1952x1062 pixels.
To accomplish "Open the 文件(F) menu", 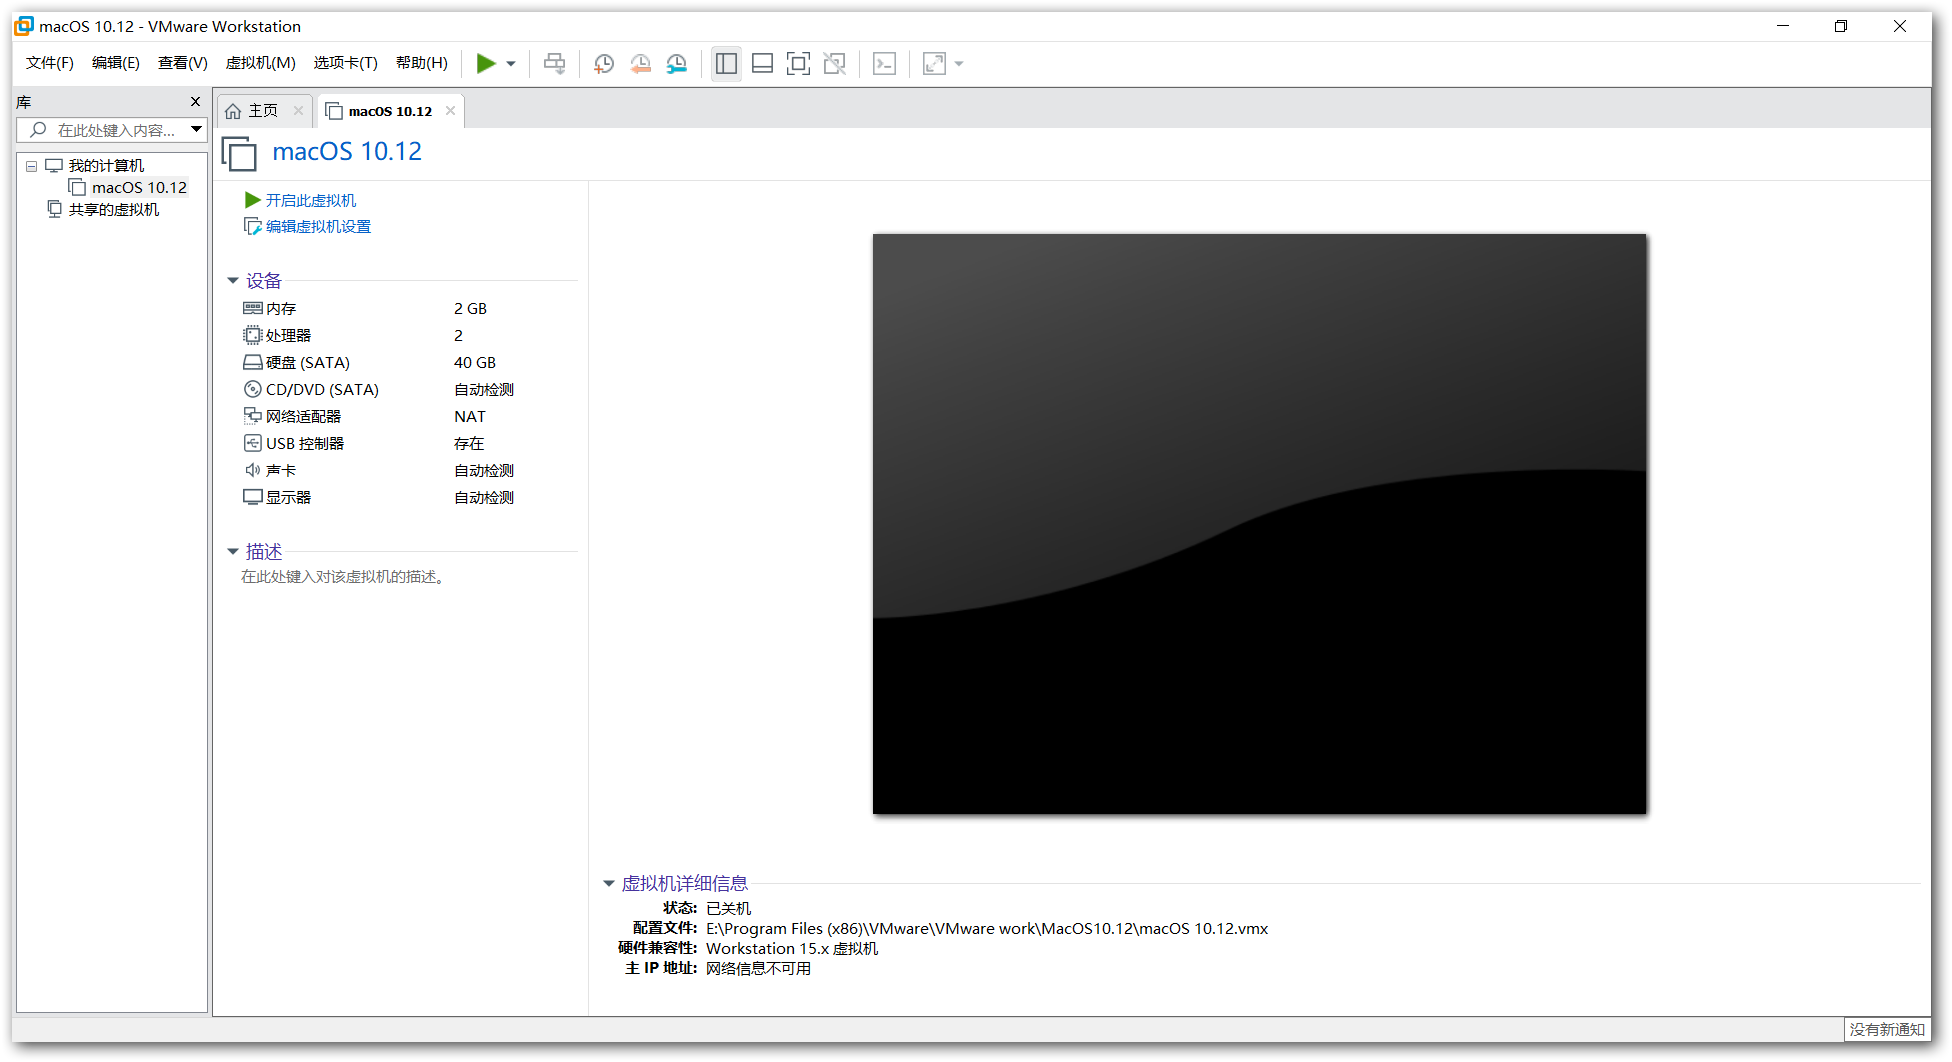I will click(49, 63).
